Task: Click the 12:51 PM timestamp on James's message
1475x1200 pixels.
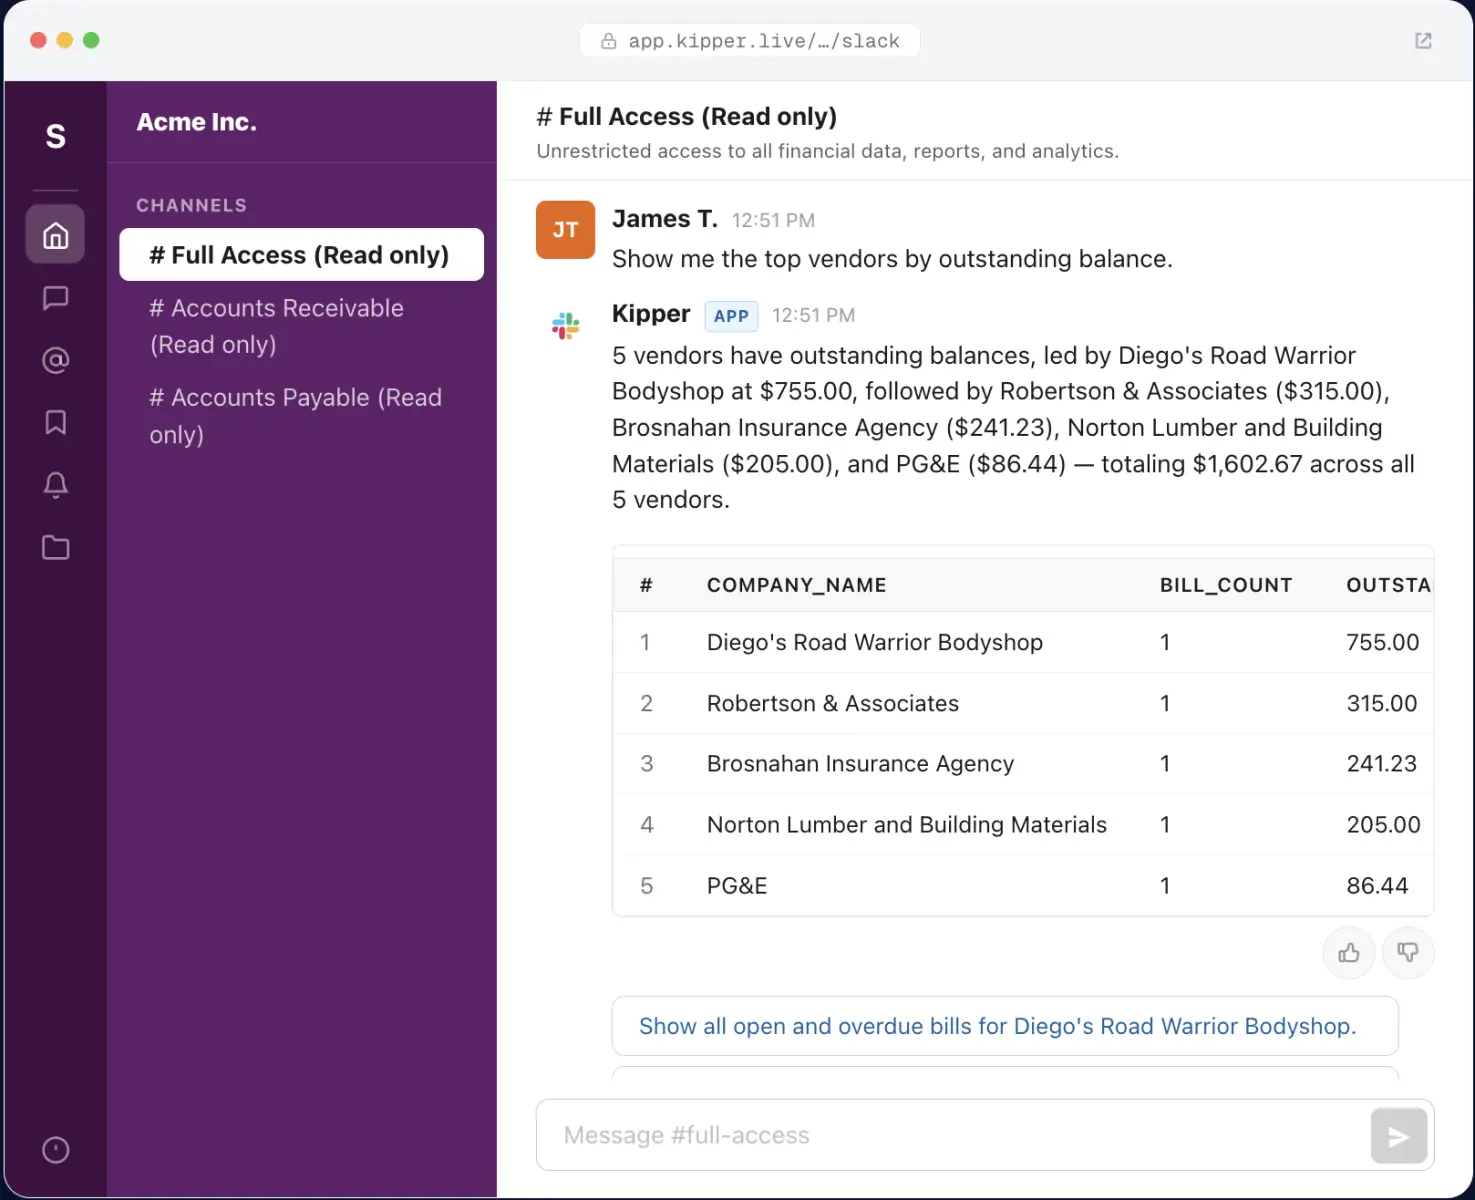Action: (x=773, y=220)
